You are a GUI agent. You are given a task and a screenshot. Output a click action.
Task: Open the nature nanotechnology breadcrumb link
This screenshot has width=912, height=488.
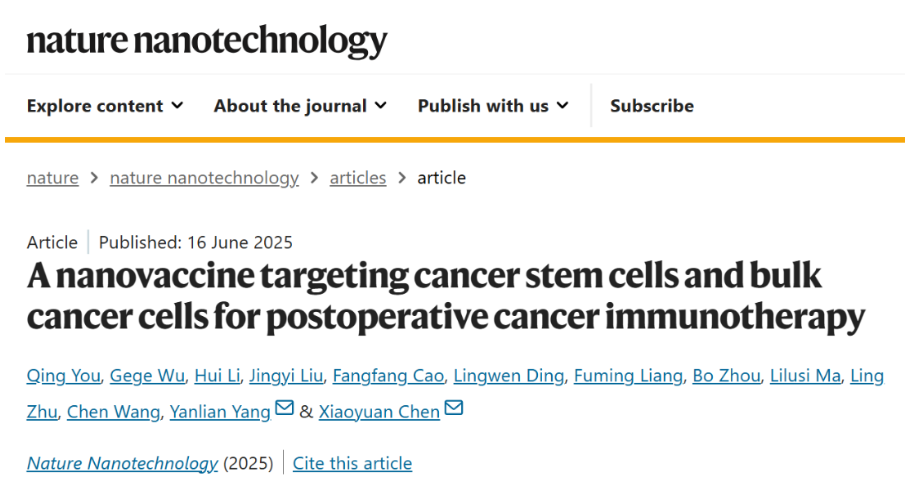click(204, 177)
